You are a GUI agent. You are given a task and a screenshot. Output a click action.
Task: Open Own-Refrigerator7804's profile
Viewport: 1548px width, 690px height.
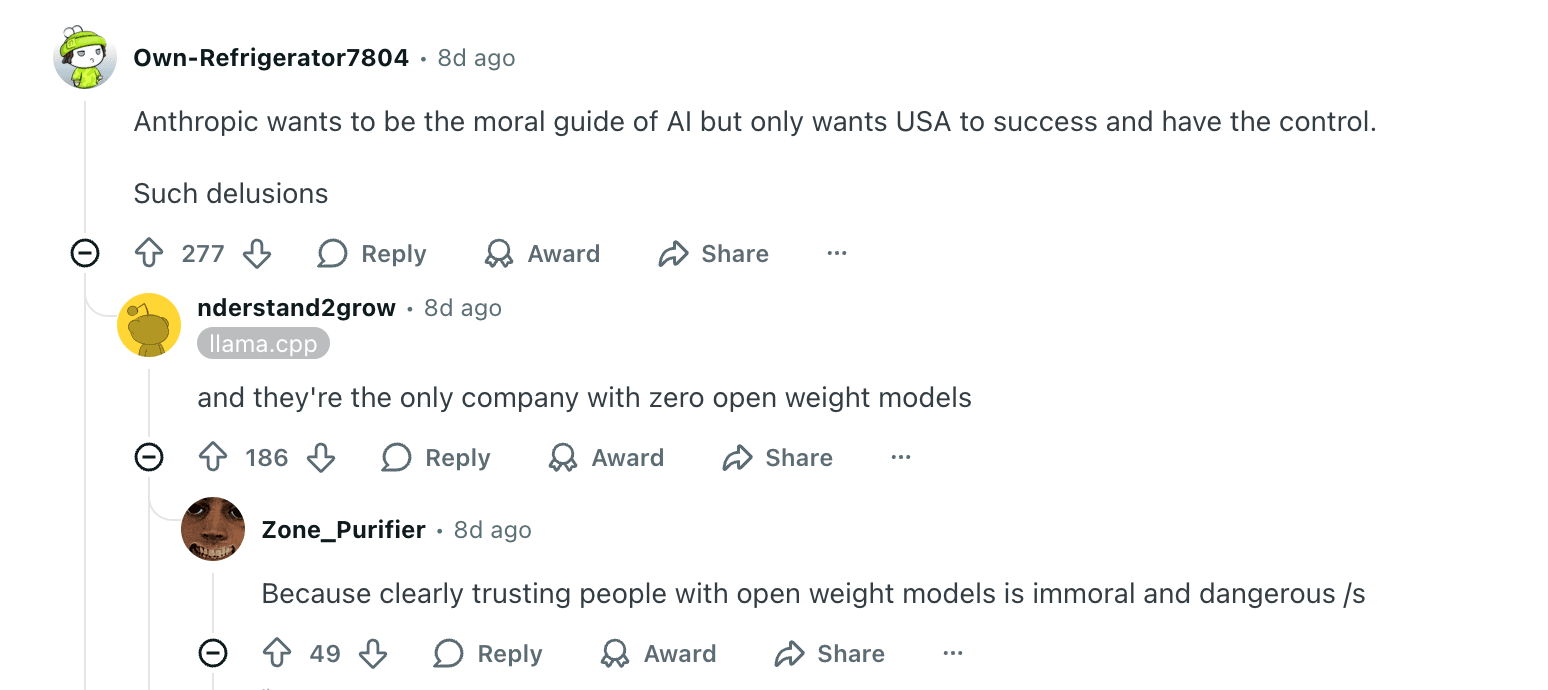coord(271,57)
